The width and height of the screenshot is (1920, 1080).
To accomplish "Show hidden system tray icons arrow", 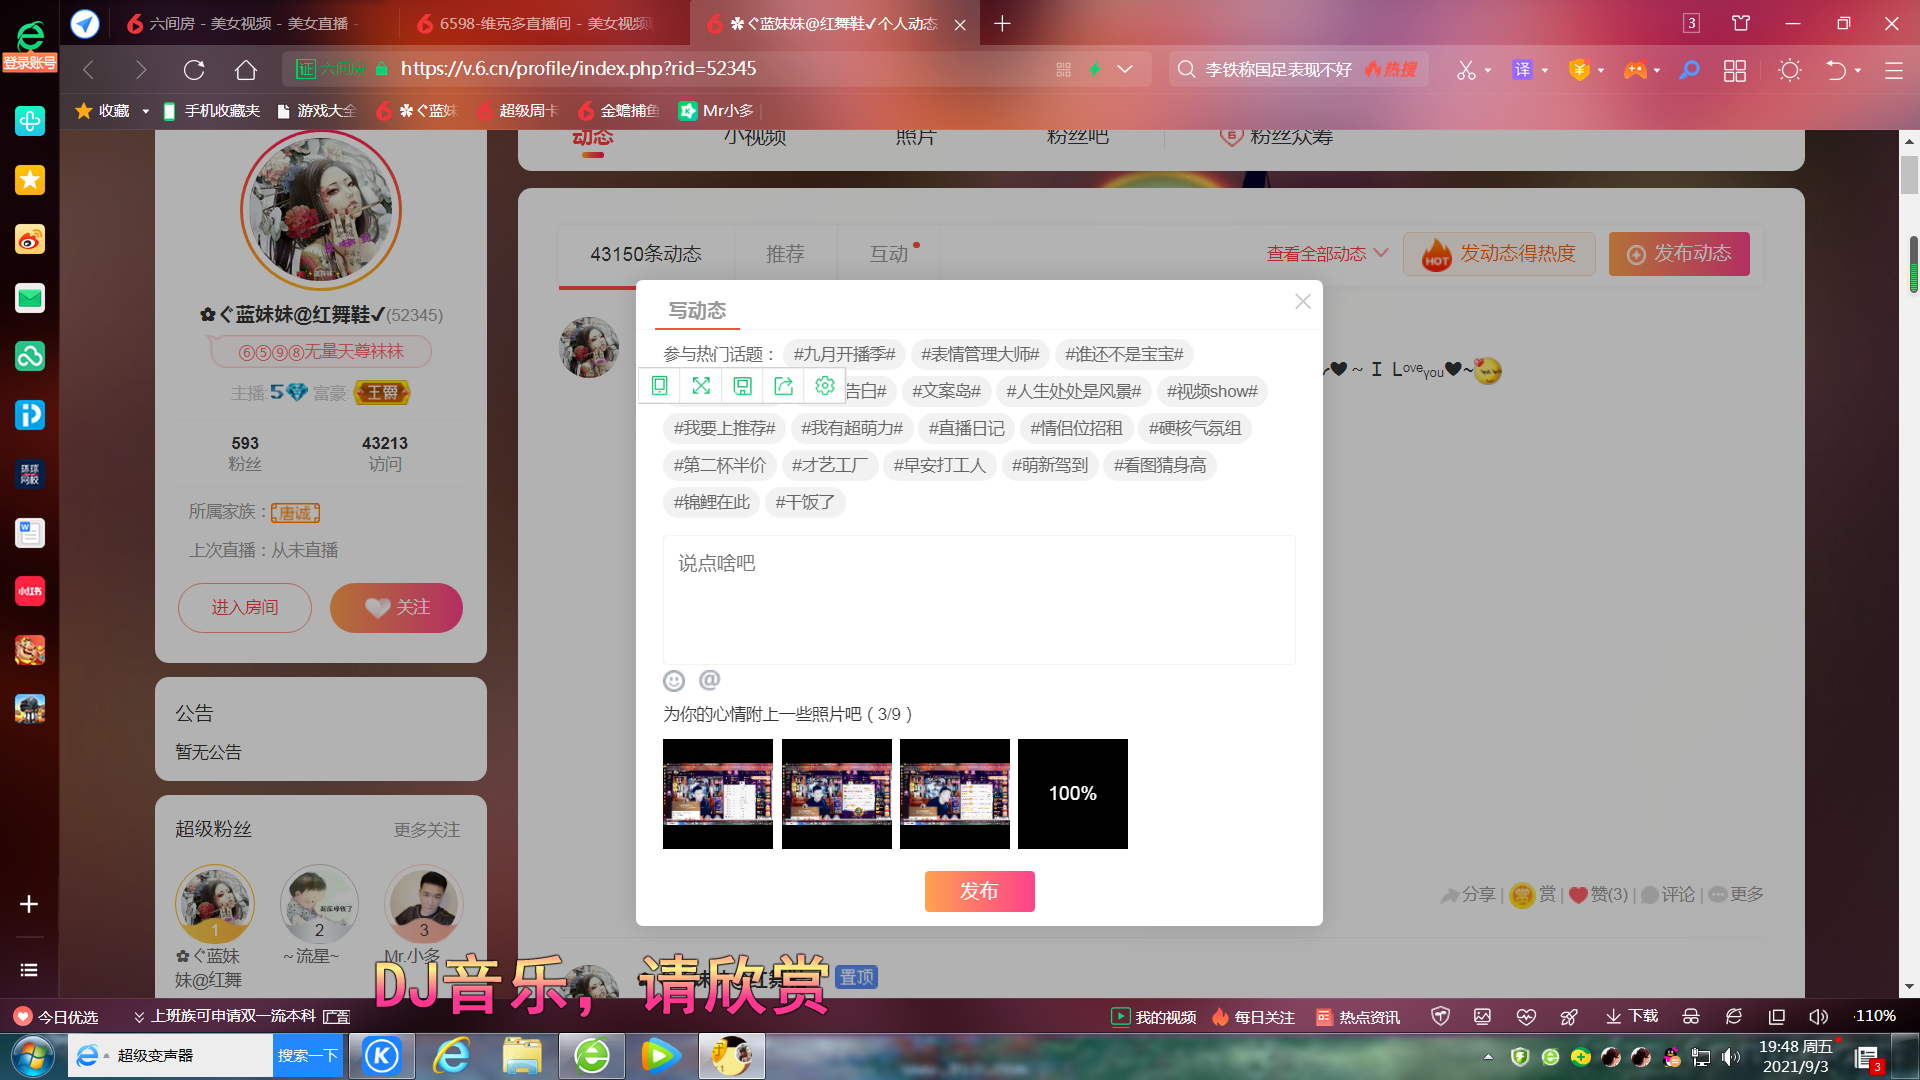I will coord(1488,1056).
